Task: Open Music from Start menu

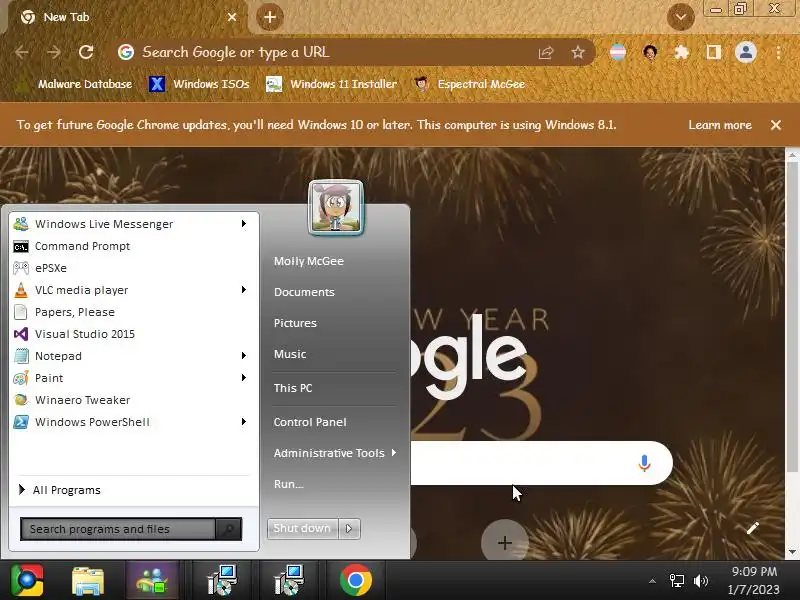Action: point(290,354)
